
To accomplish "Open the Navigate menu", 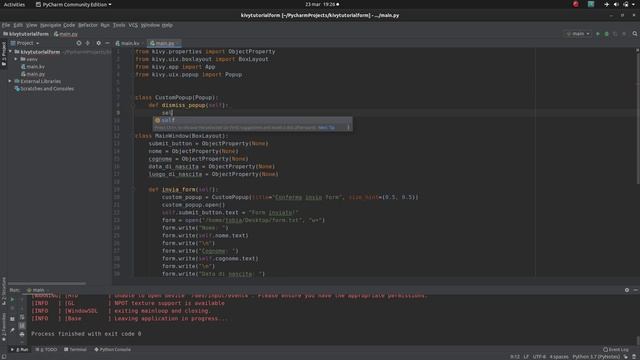I will point(50,25).
